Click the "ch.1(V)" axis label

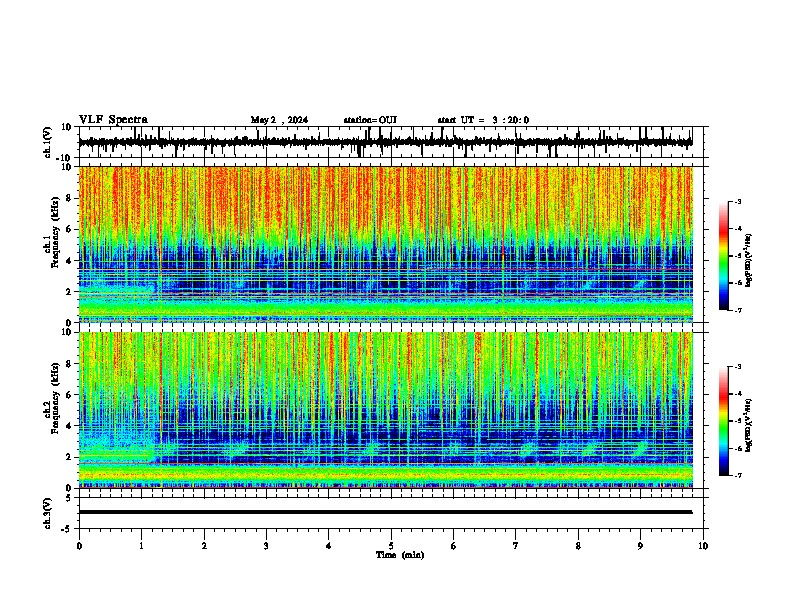click(48, 142)
